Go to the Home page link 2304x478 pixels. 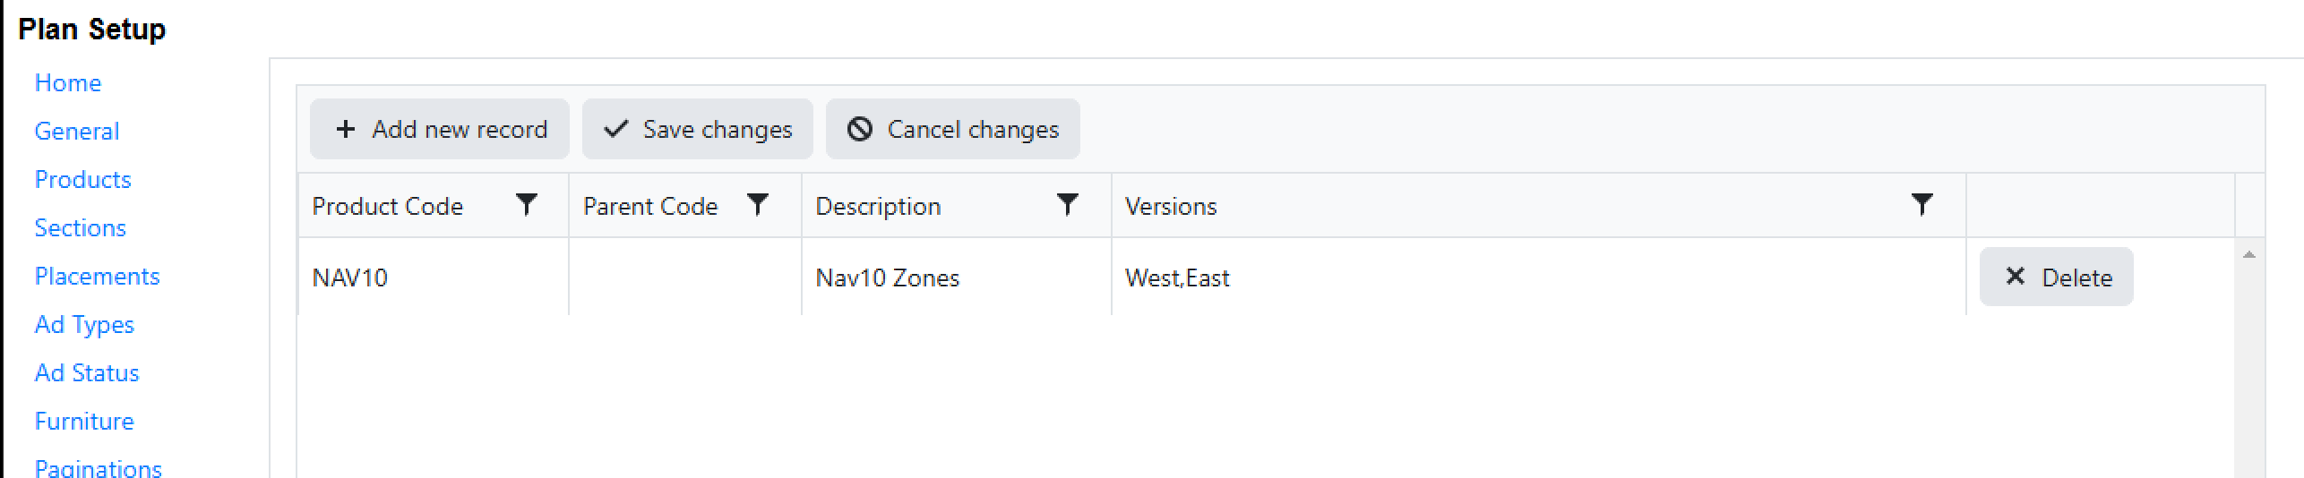pyautogui.click(x=68, y=83)
